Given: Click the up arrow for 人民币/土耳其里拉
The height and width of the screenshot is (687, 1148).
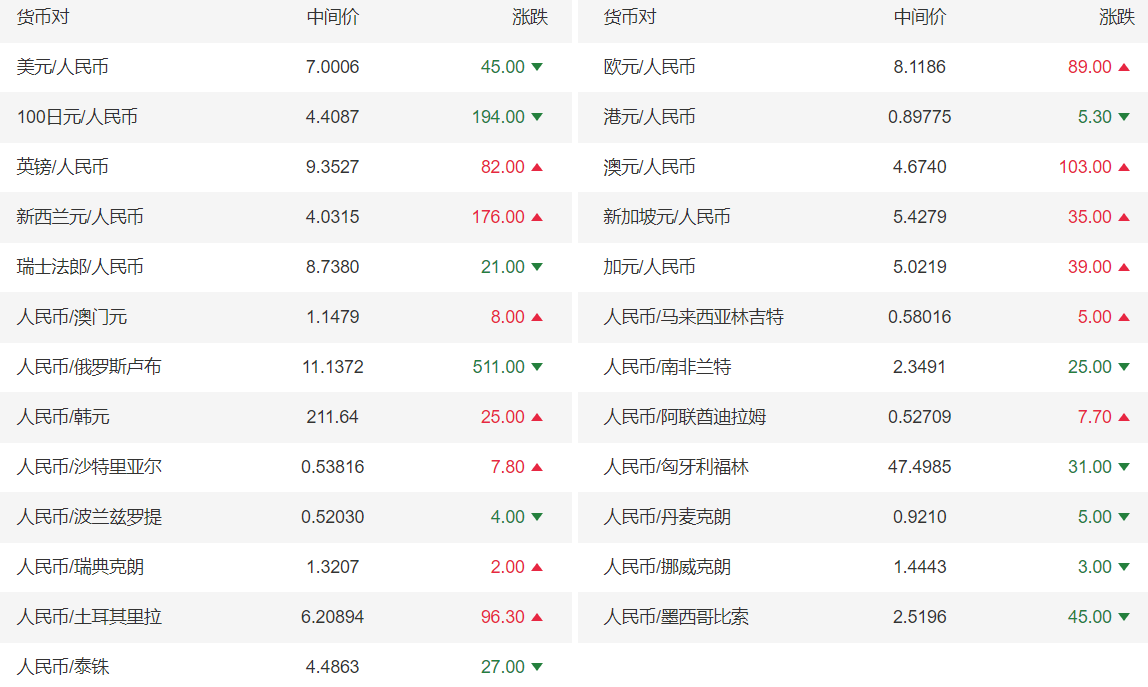Looking at the screenshot, I should tap(537, 617).
